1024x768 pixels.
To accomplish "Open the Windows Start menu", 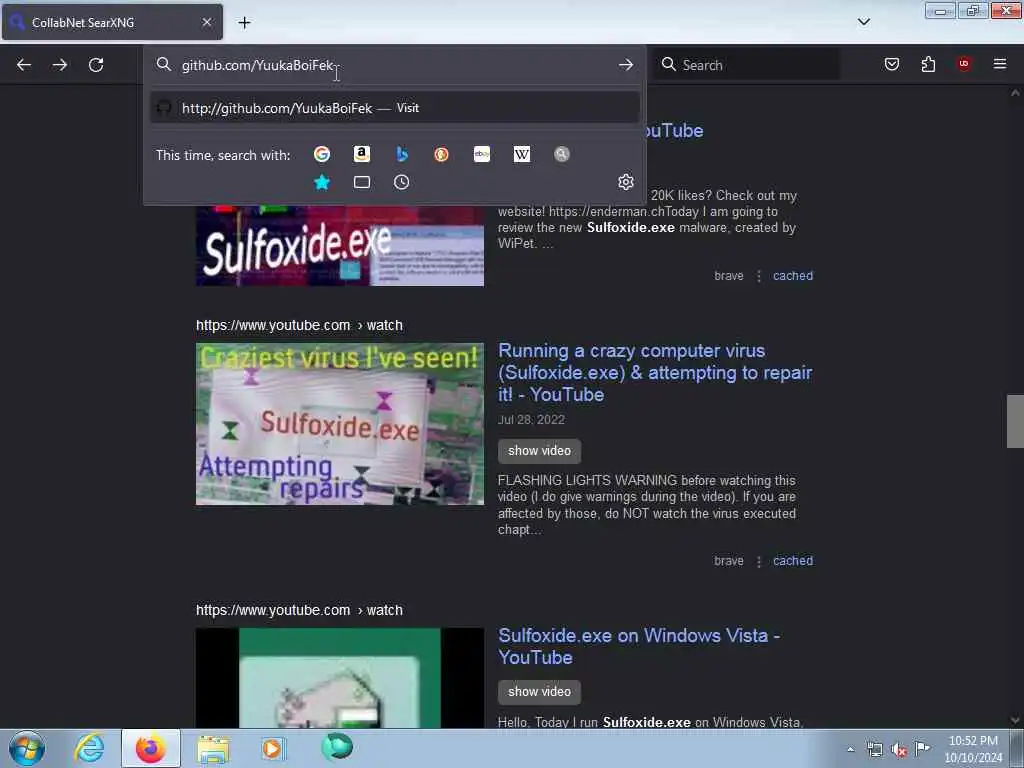I will (x=27, y=748).
